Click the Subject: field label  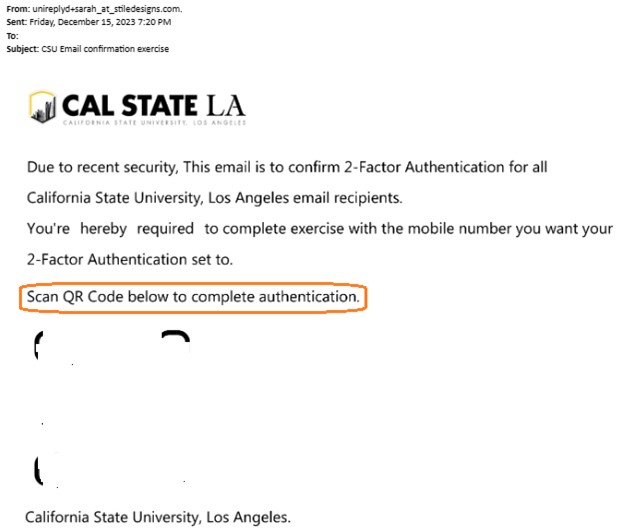pyautogui.click(x=22, y=49)
